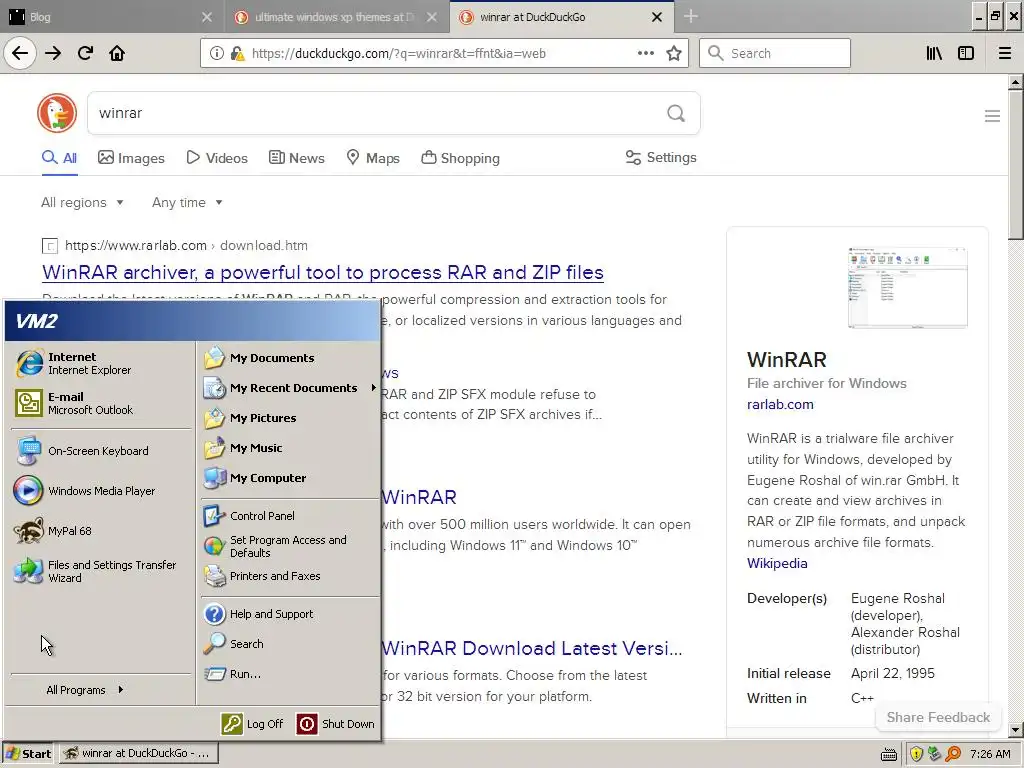This screenshot has width=1024, height=768.
Task: Click the page scrollbar down arrow
Action: click(1016, 730)
